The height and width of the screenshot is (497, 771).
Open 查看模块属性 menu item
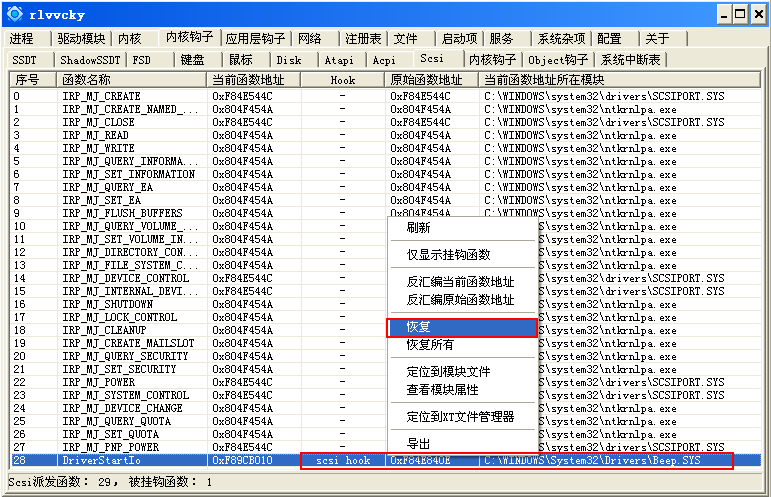442,390
